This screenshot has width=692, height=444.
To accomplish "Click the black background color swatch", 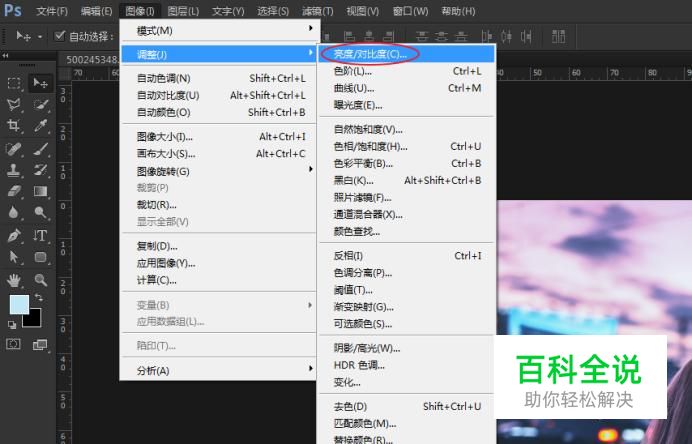I will tap(34, 319).
